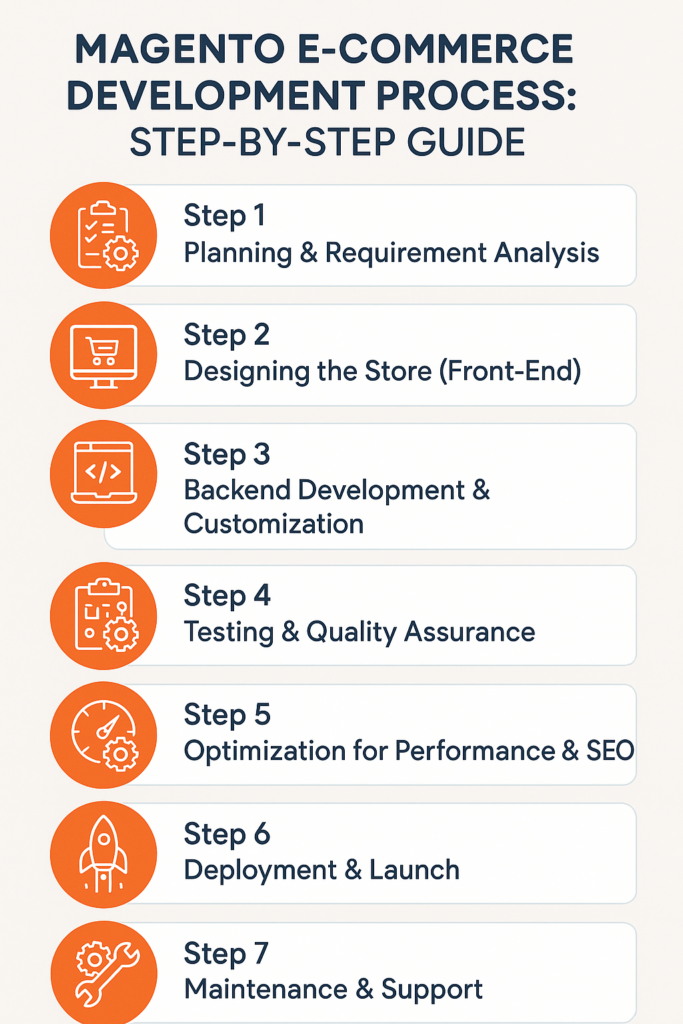This screenshot has width=683, height=1024.
Task: Click the "Step 3" heading
Action: pos(227,454)
